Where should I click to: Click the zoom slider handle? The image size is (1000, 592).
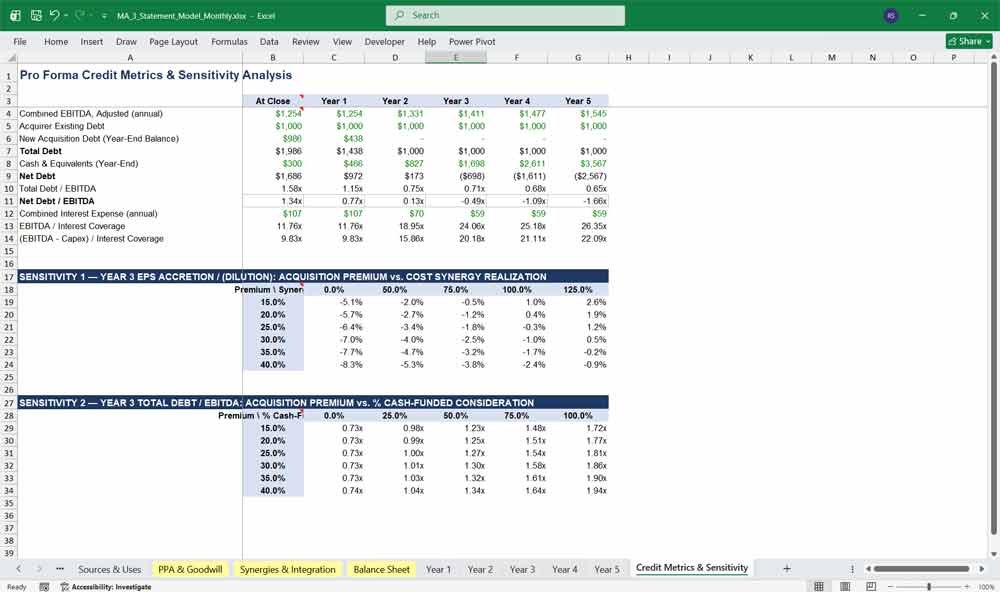click(929, 586)
